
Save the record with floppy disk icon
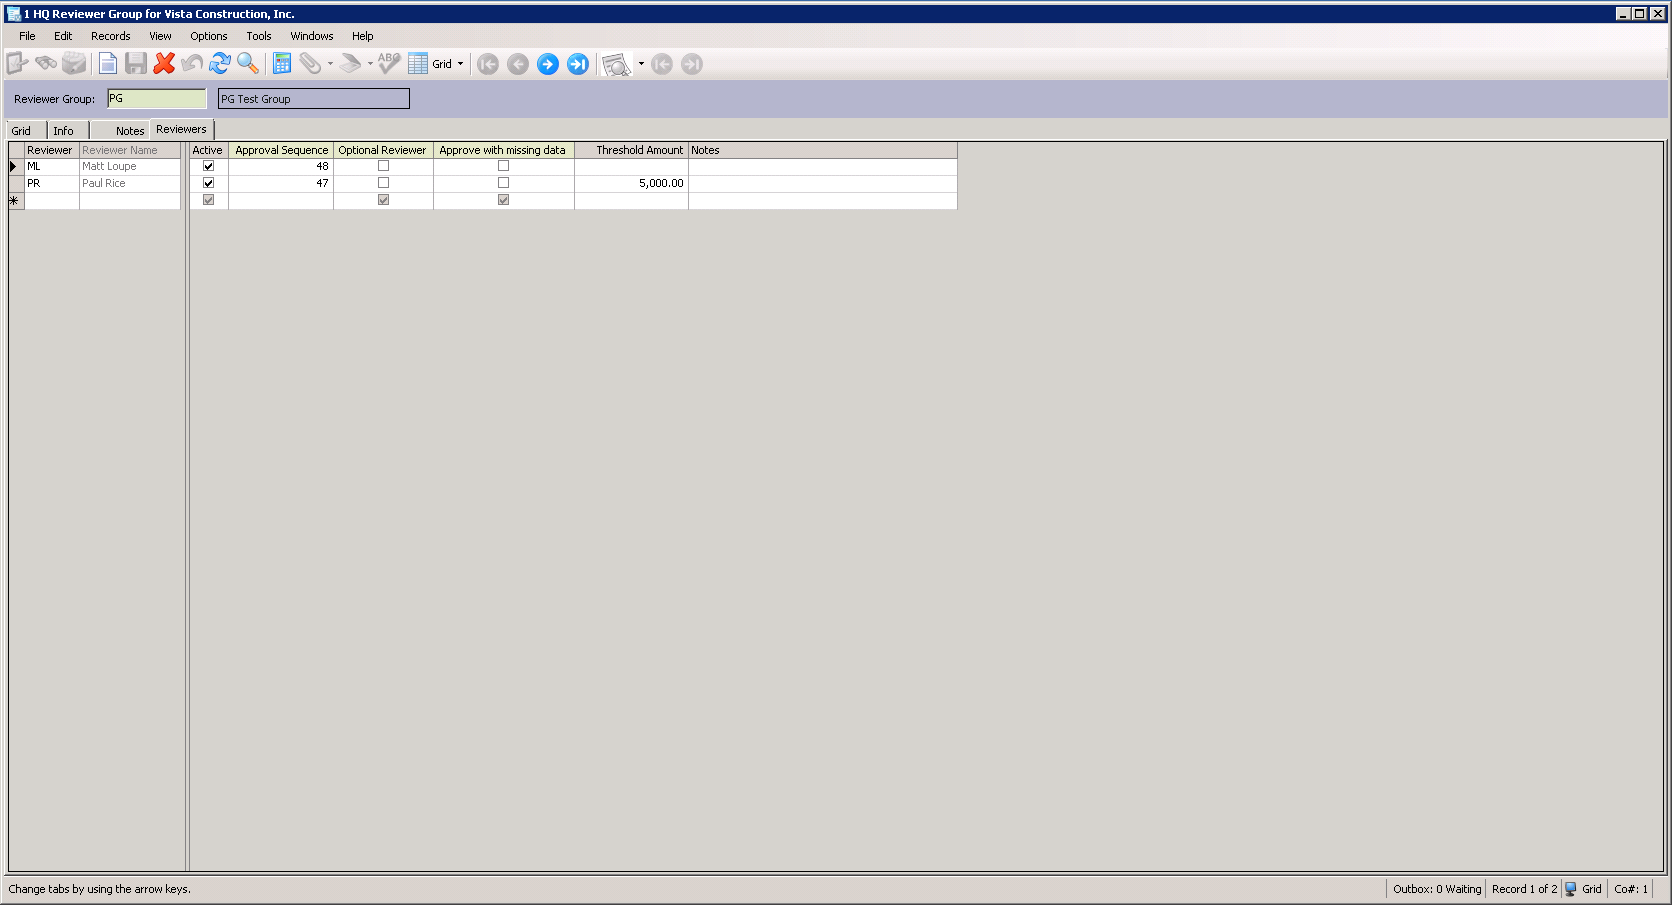136,64
